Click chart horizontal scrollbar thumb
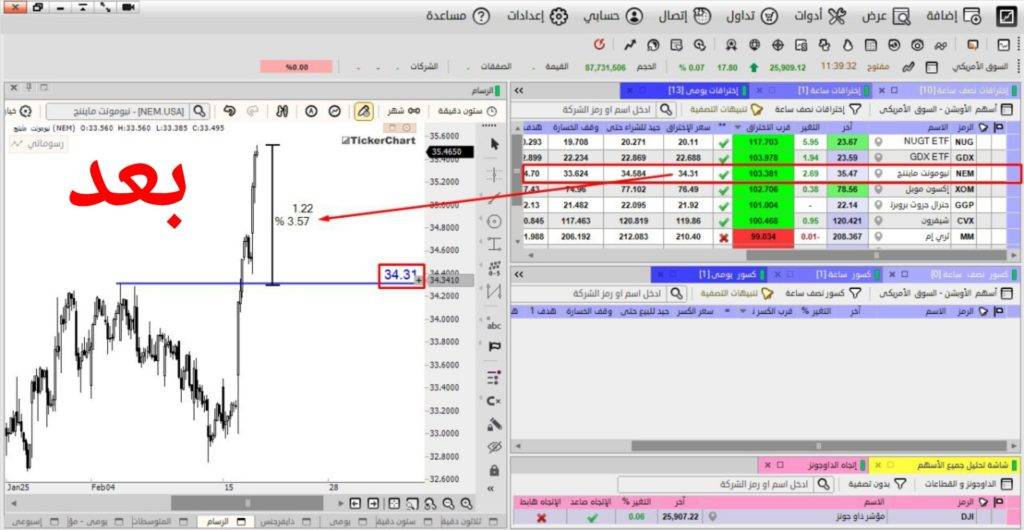This screenshot has height=530, width=1024. pos(247,503)
